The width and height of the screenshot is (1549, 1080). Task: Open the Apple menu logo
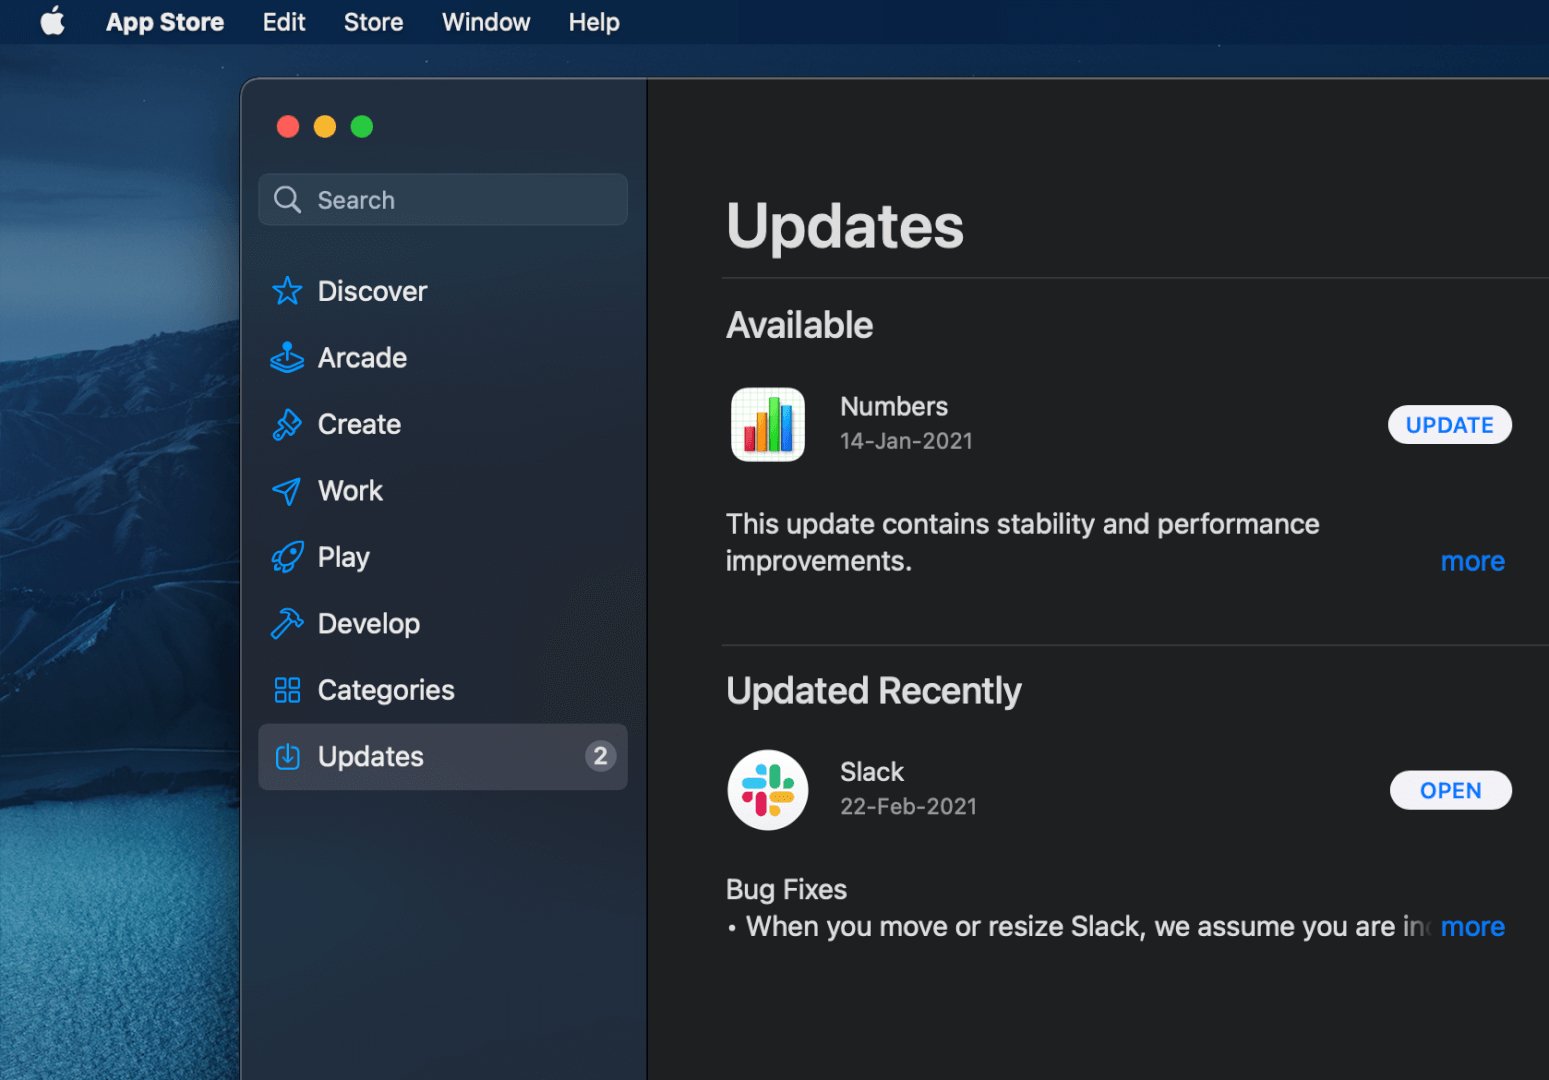(x=52, y=21)
